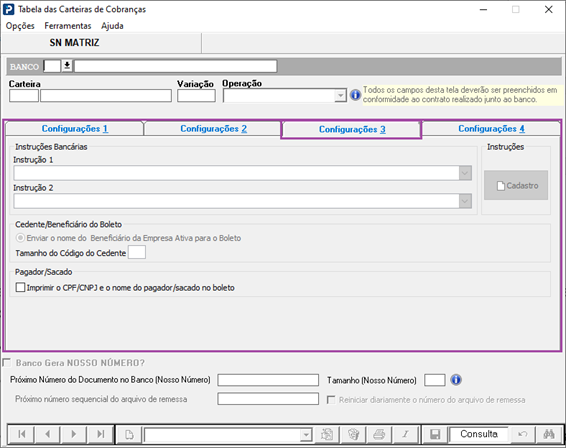Go to the first record
This screenshot has height=448, width=567.
(21, 434)
